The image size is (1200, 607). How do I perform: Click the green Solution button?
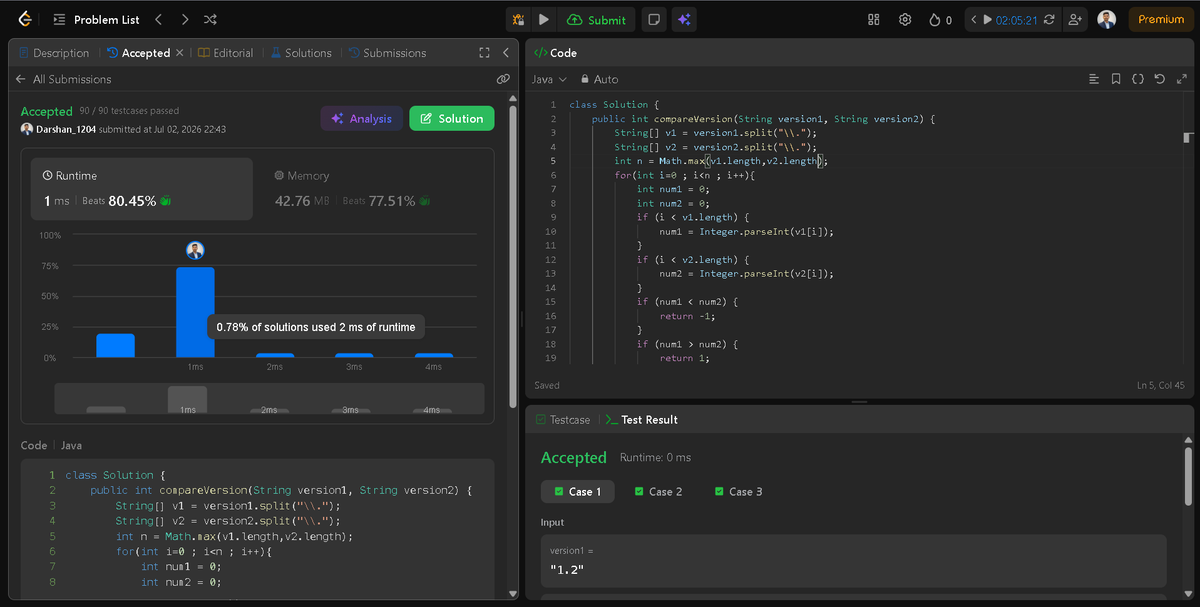click(x=451, y=118)
